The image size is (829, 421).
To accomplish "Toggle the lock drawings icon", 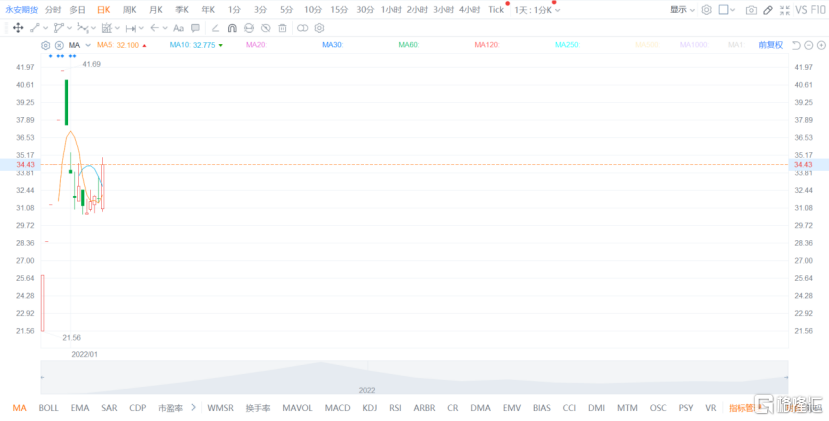I will pos(249,28).
